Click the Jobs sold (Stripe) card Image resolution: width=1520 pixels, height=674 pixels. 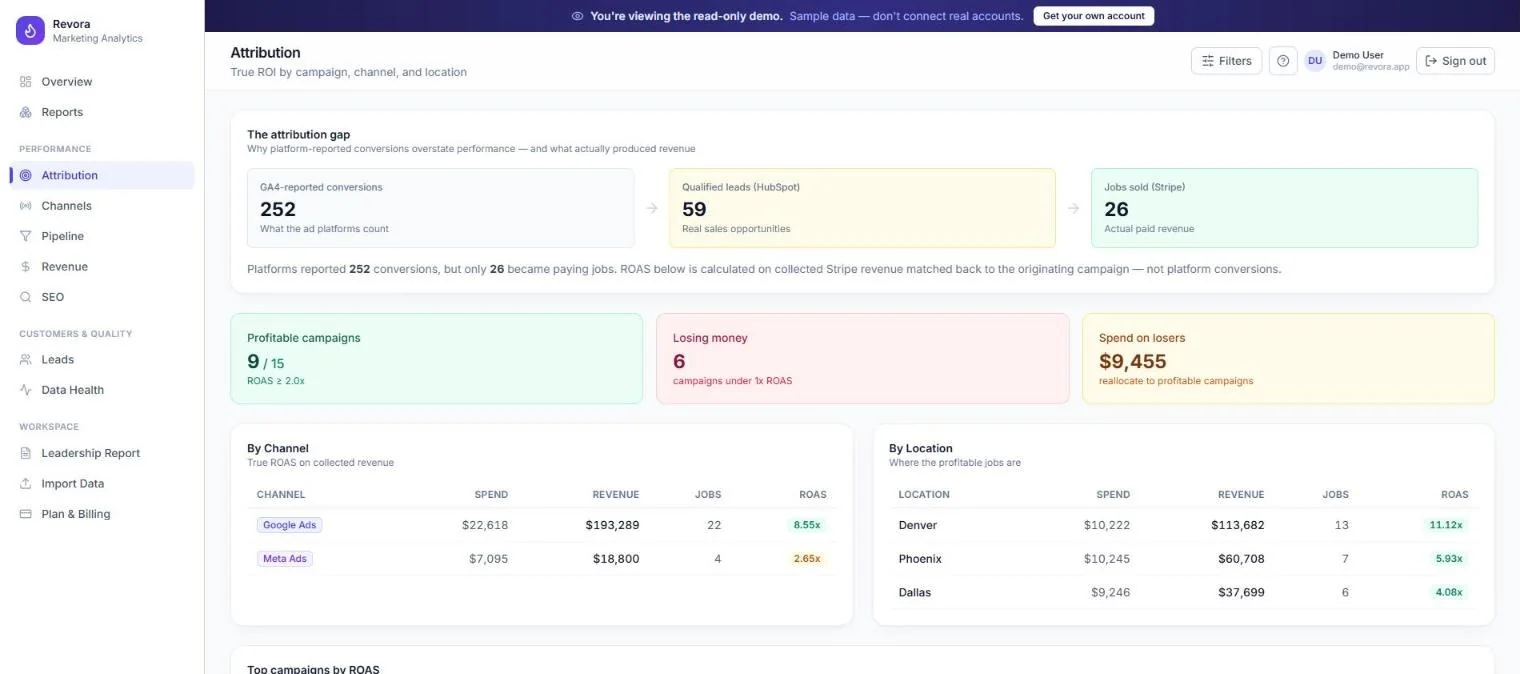click(x=1284, y=208)
